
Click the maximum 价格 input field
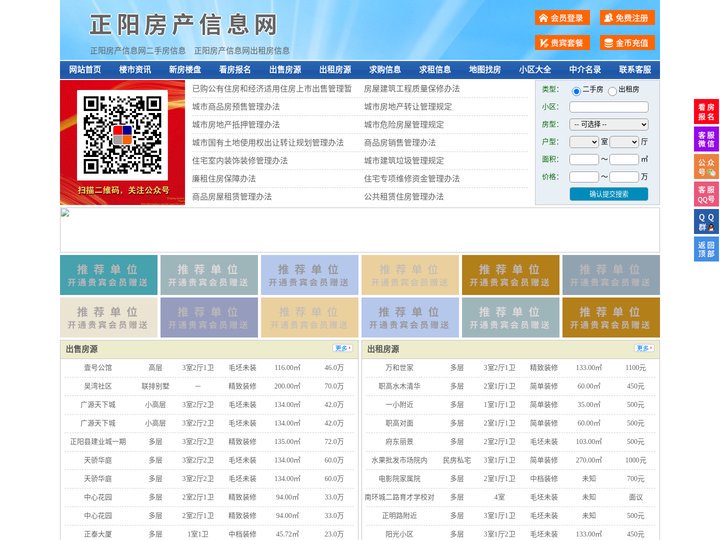pos(624,177)
